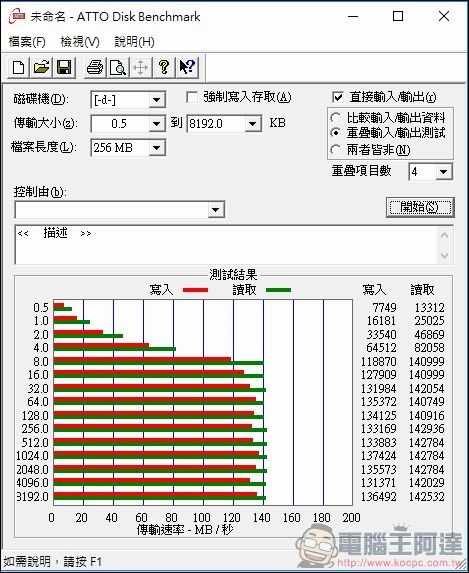This screenshot has width=469, height=573.
Task: Click the write value 118870
Action: (x=378, y=362)
